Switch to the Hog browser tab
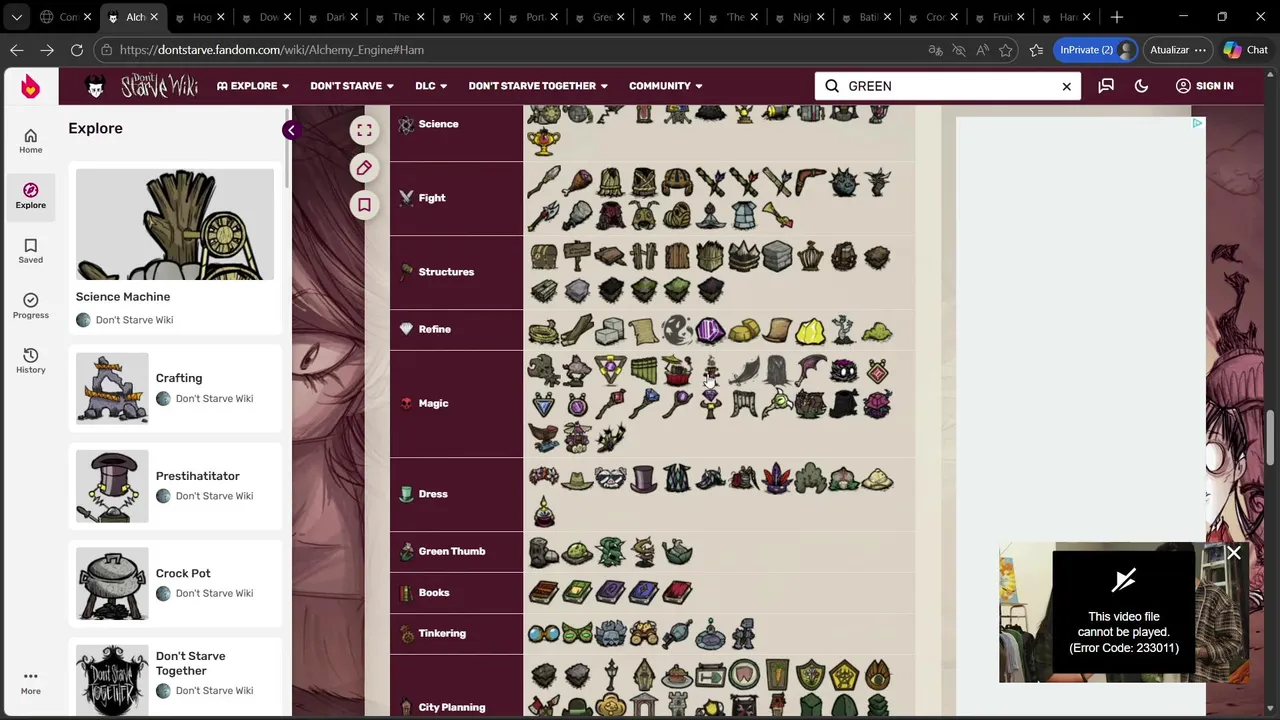The width and height of the screenshot is (1280, 720). 201,17
